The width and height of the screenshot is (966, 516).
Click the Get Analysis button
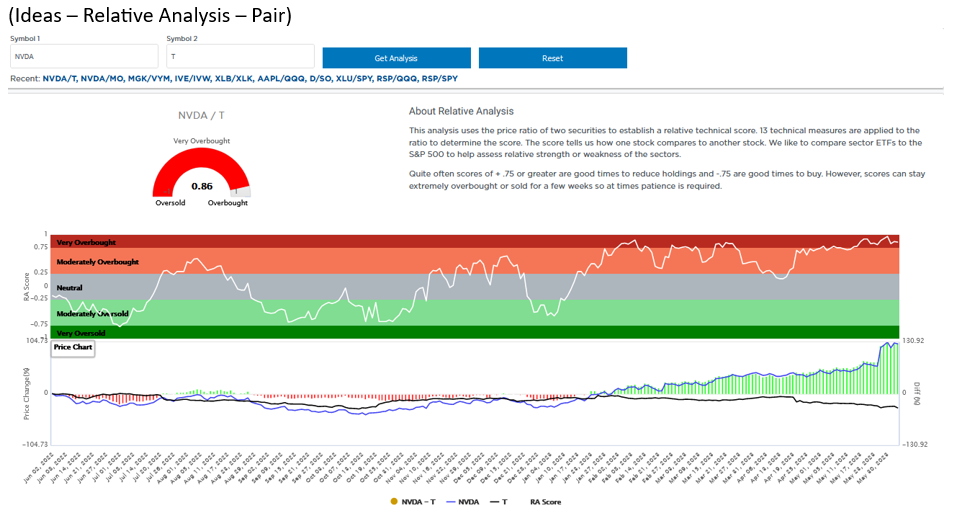396,58
